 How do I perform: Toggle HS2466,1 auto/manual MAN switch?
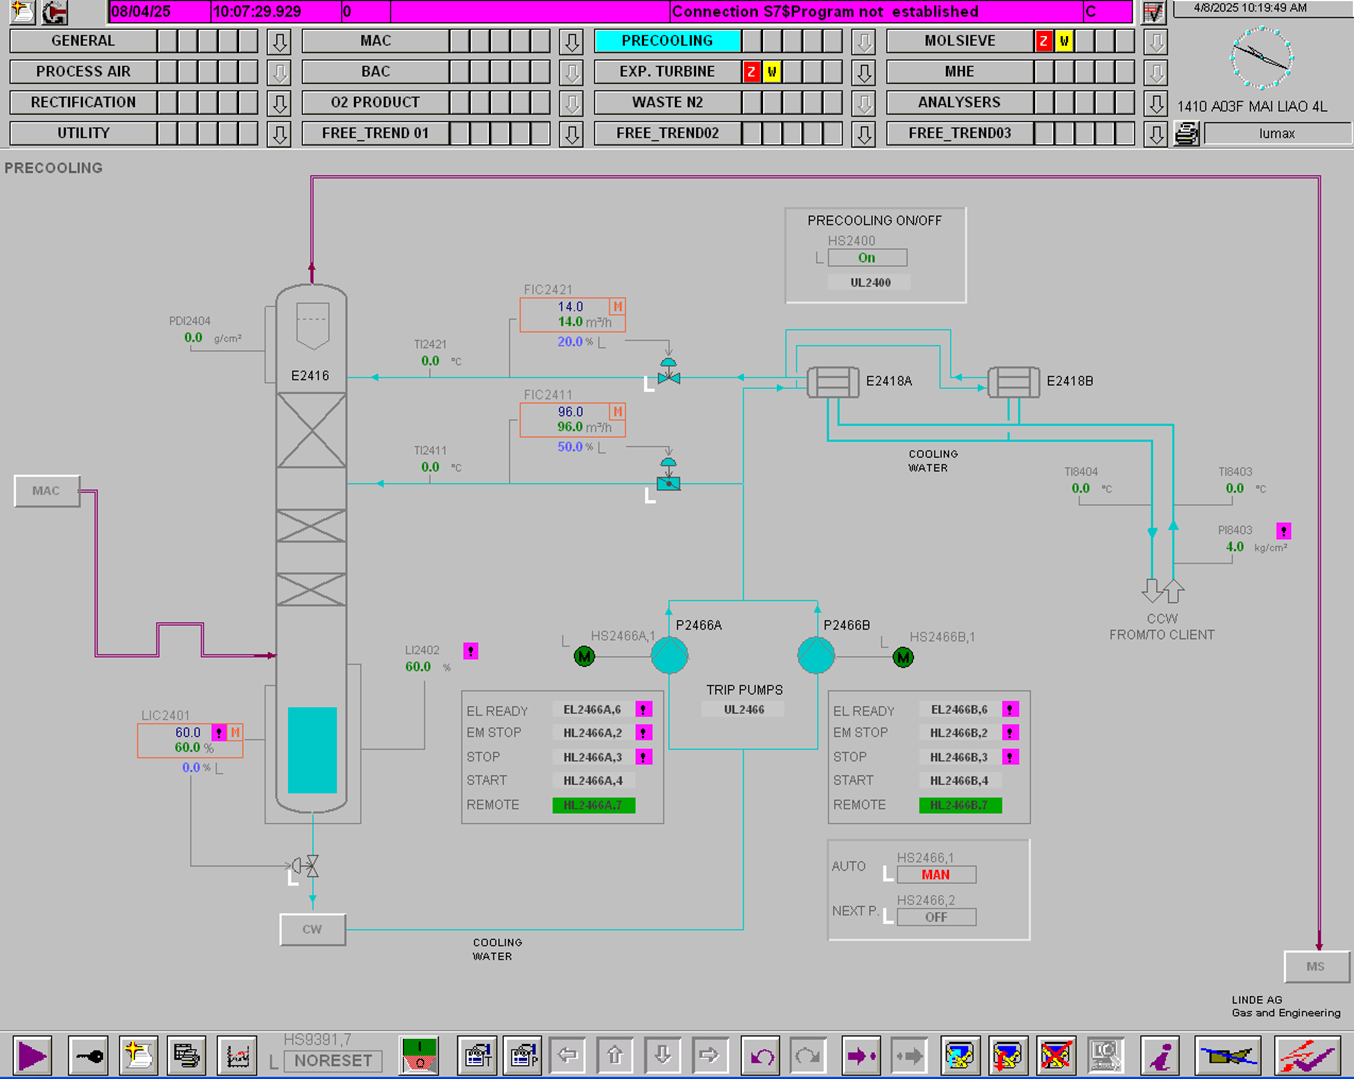coord(936,875)
